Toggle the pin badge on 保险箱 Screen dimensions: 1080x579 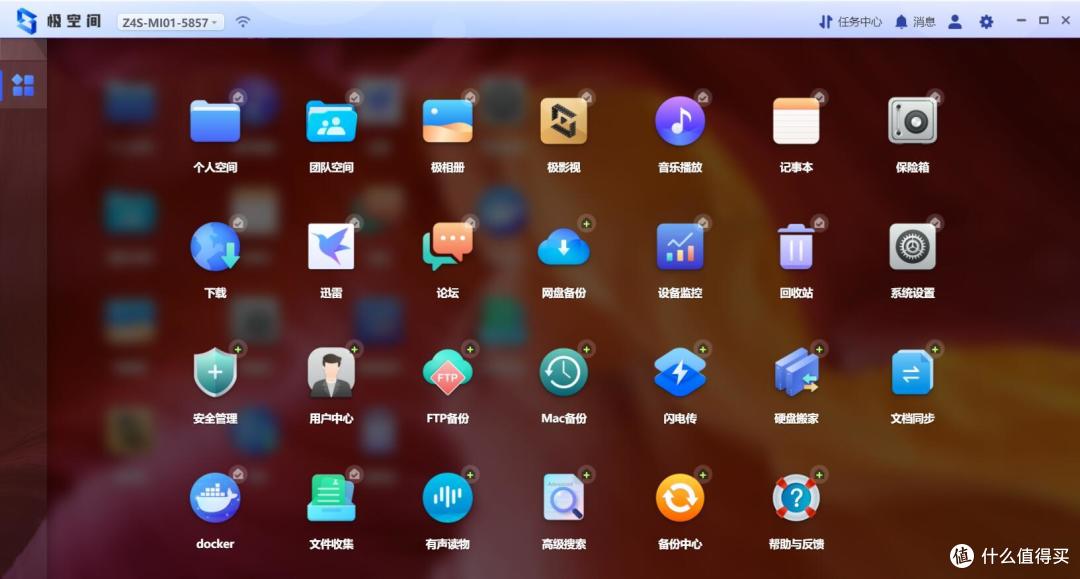coord(935,97)
